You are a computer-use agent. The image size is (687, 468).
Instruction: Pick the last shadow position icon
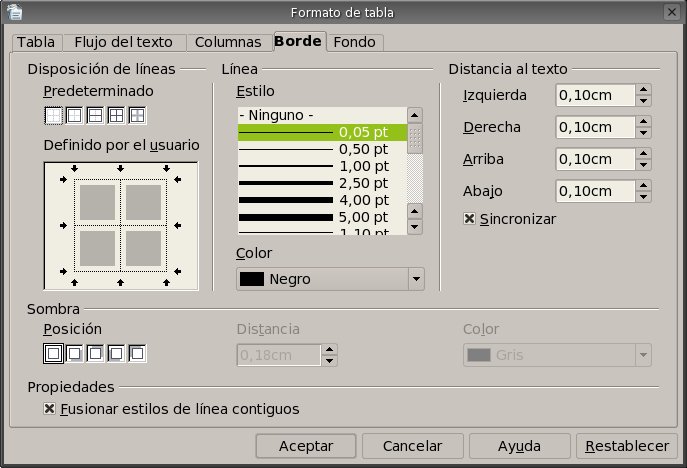(138, 353)
